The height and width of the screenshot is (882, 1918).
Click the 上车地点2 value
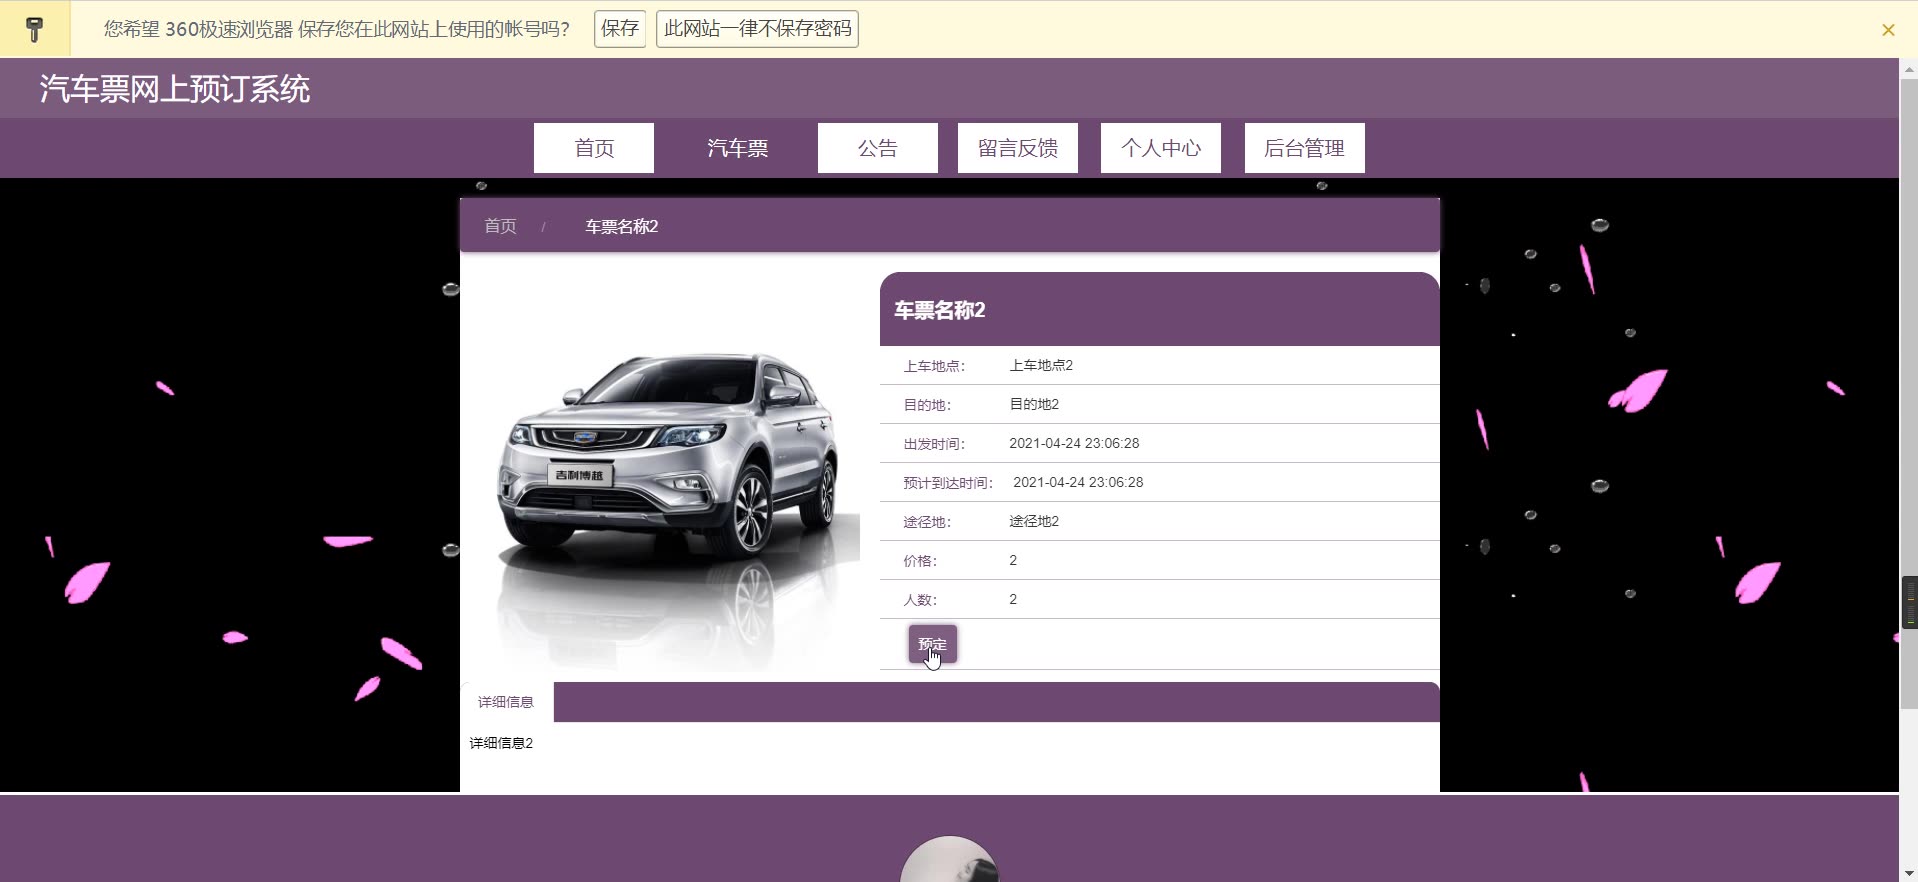tap(1041, 365)
